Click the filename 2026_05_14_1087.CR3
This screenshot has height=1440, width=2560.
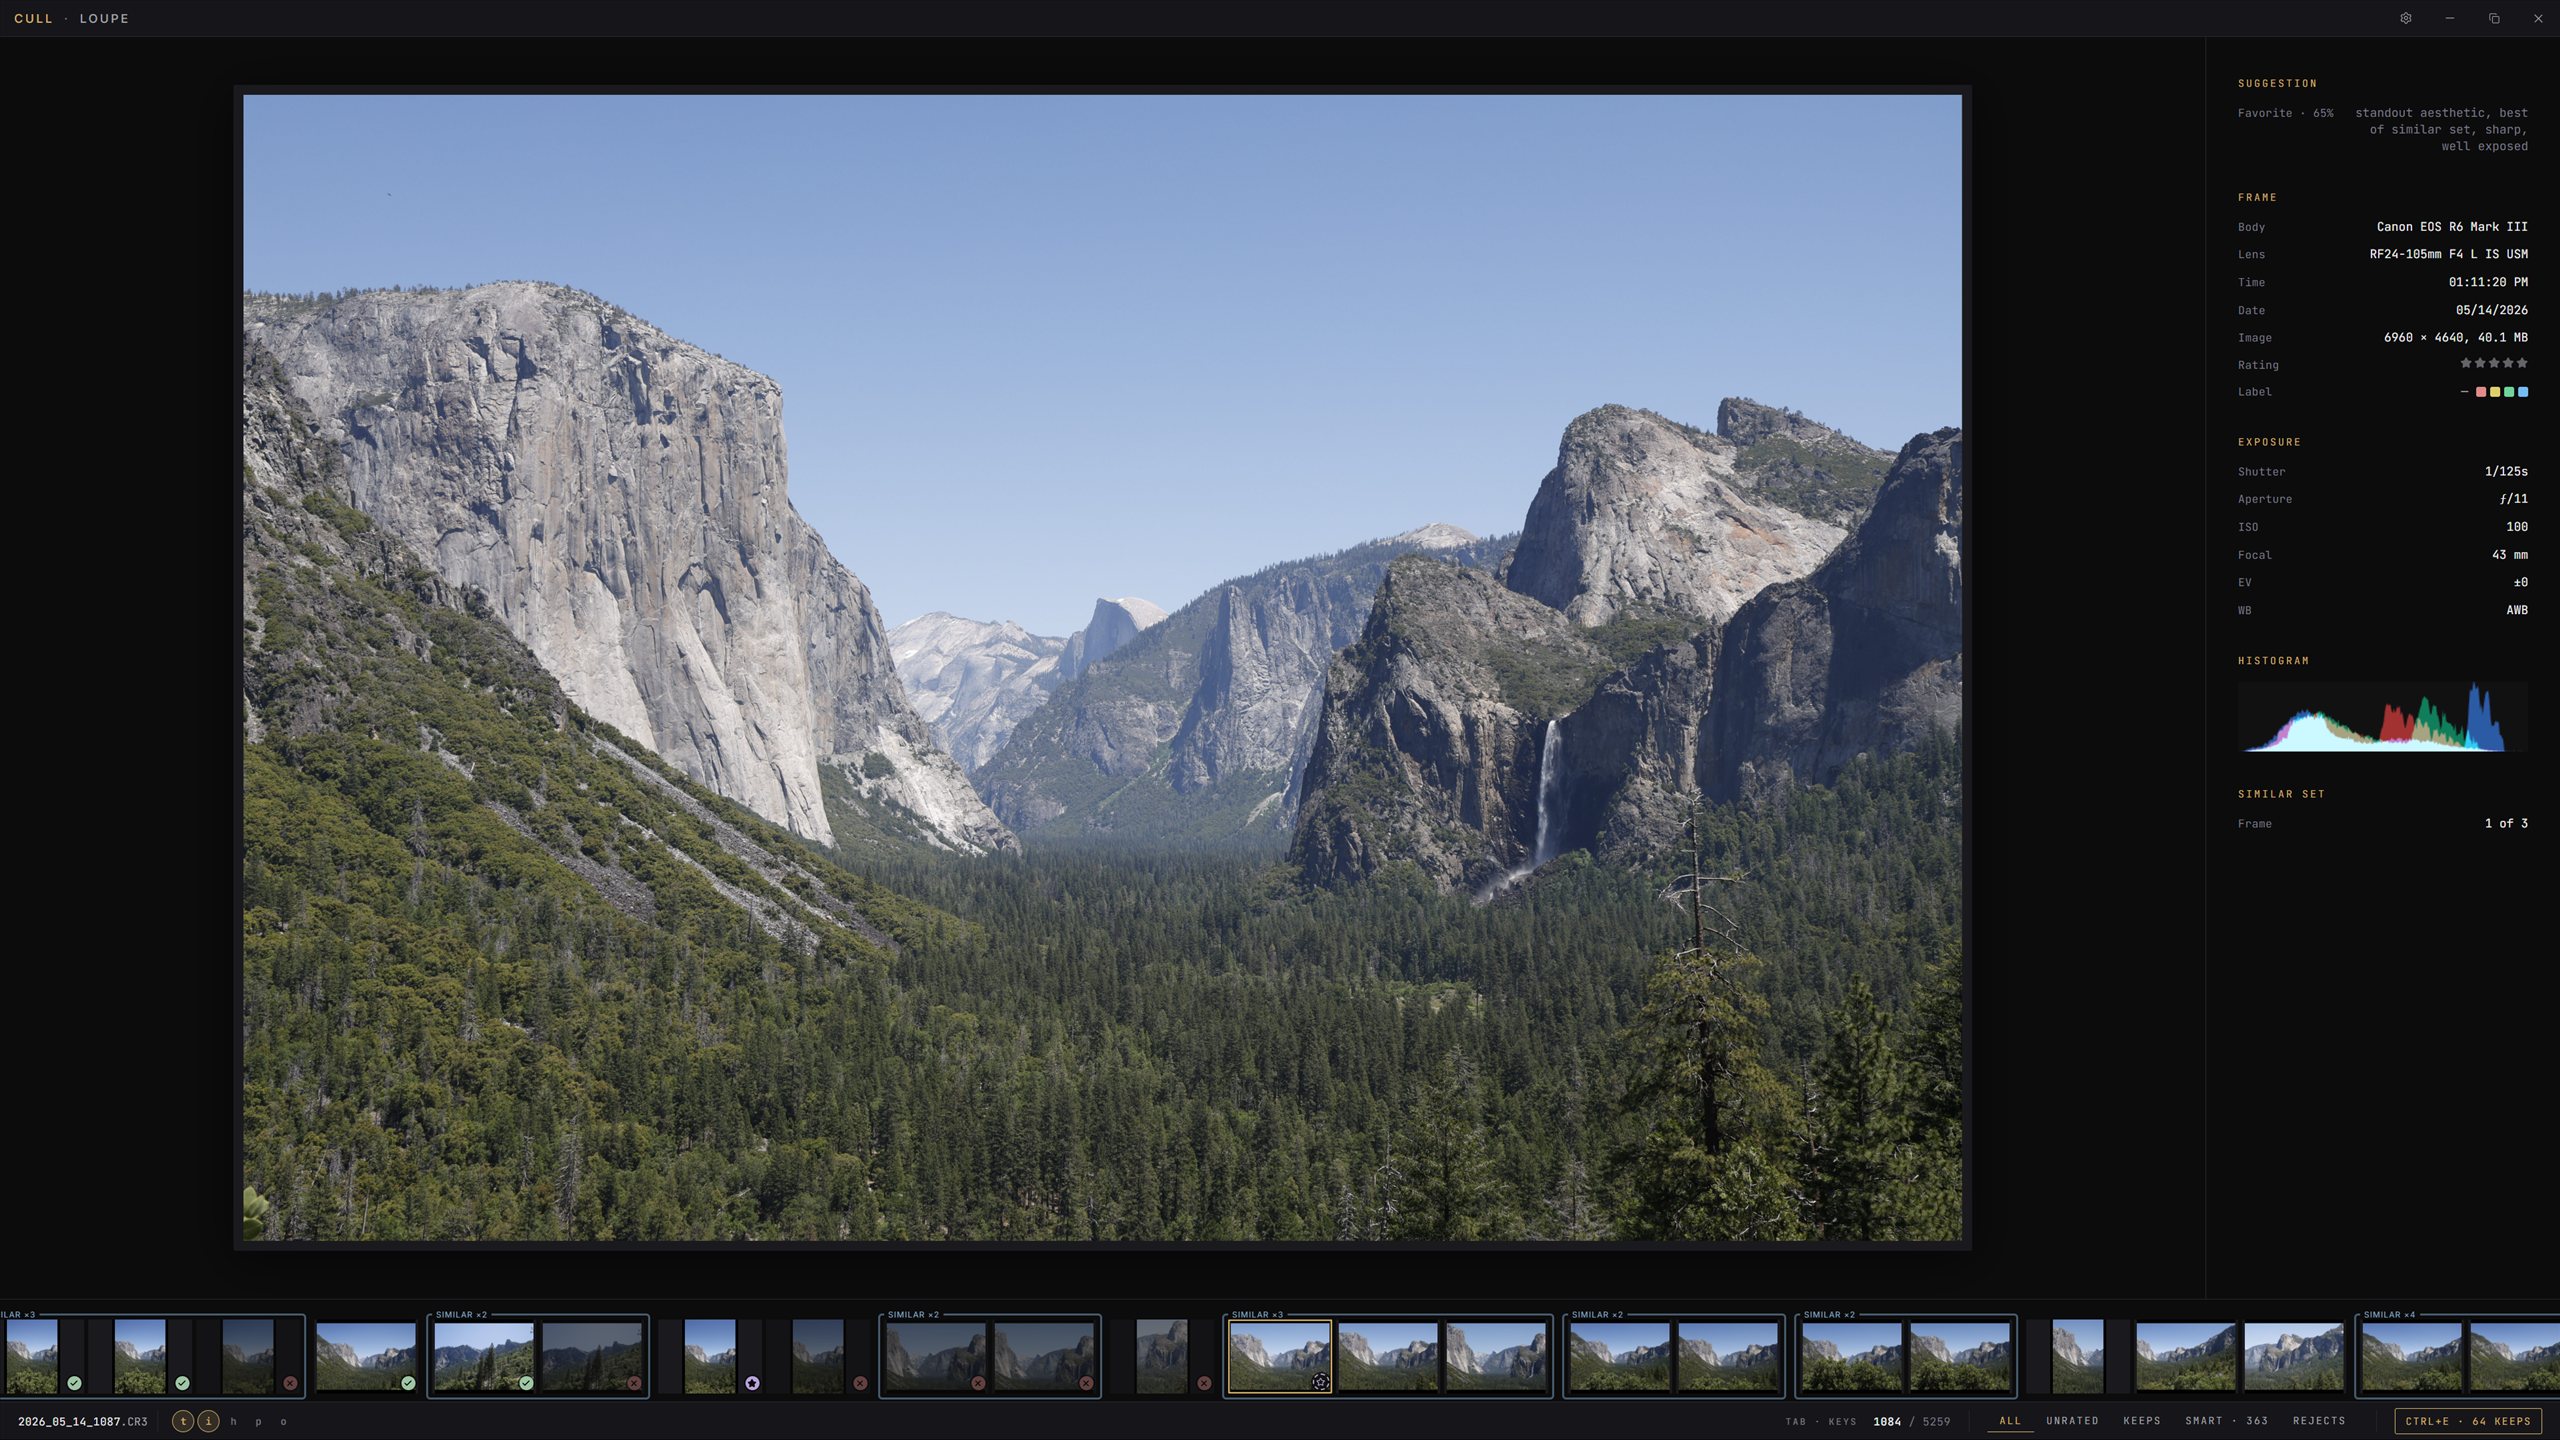(82, 1421)
